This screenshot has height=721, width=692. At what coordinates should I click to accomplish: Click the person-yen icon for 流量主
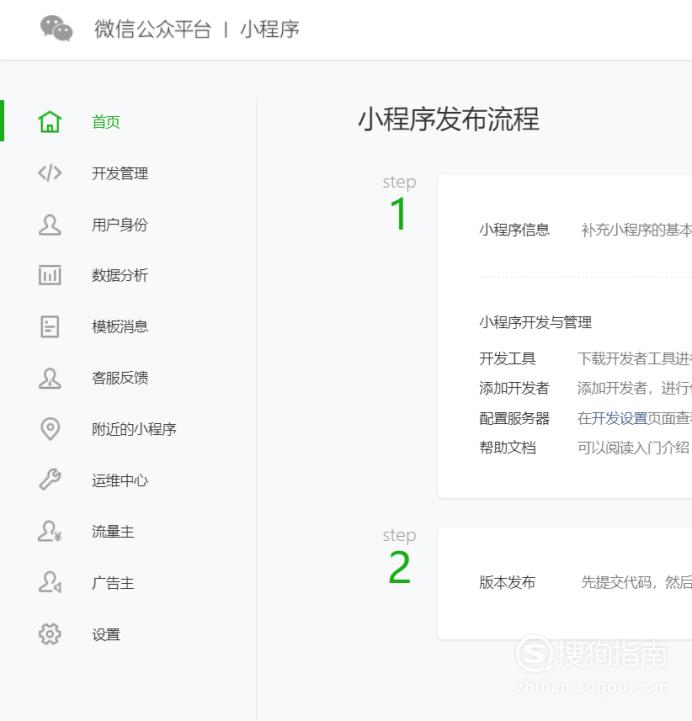click(50, 531)
